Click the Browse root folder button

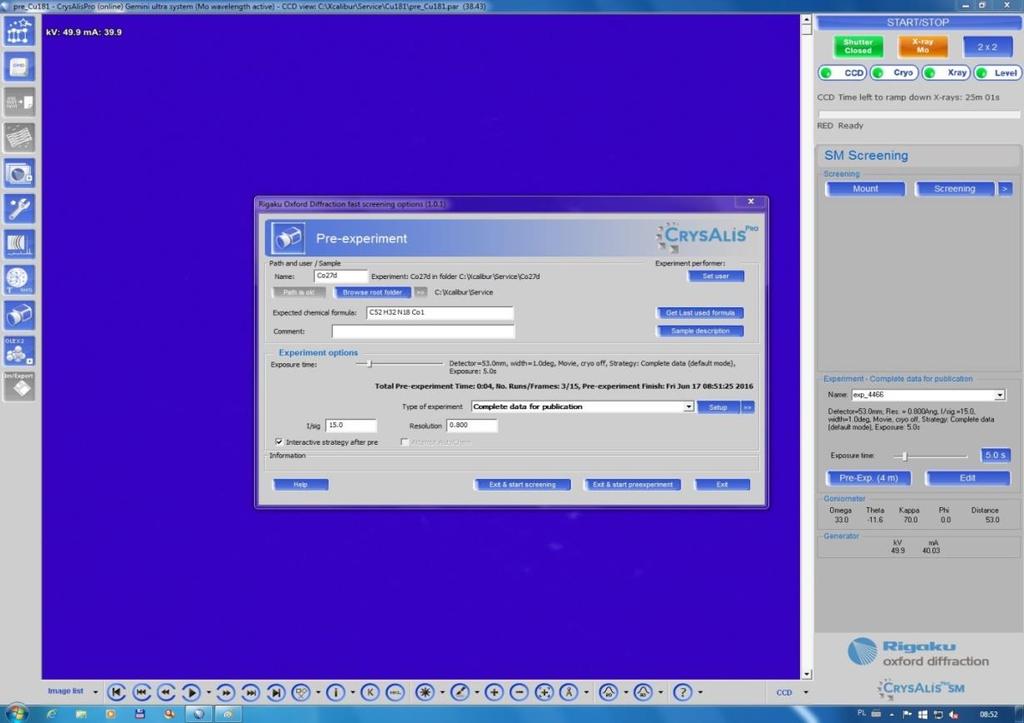click(x=372, y=293)
